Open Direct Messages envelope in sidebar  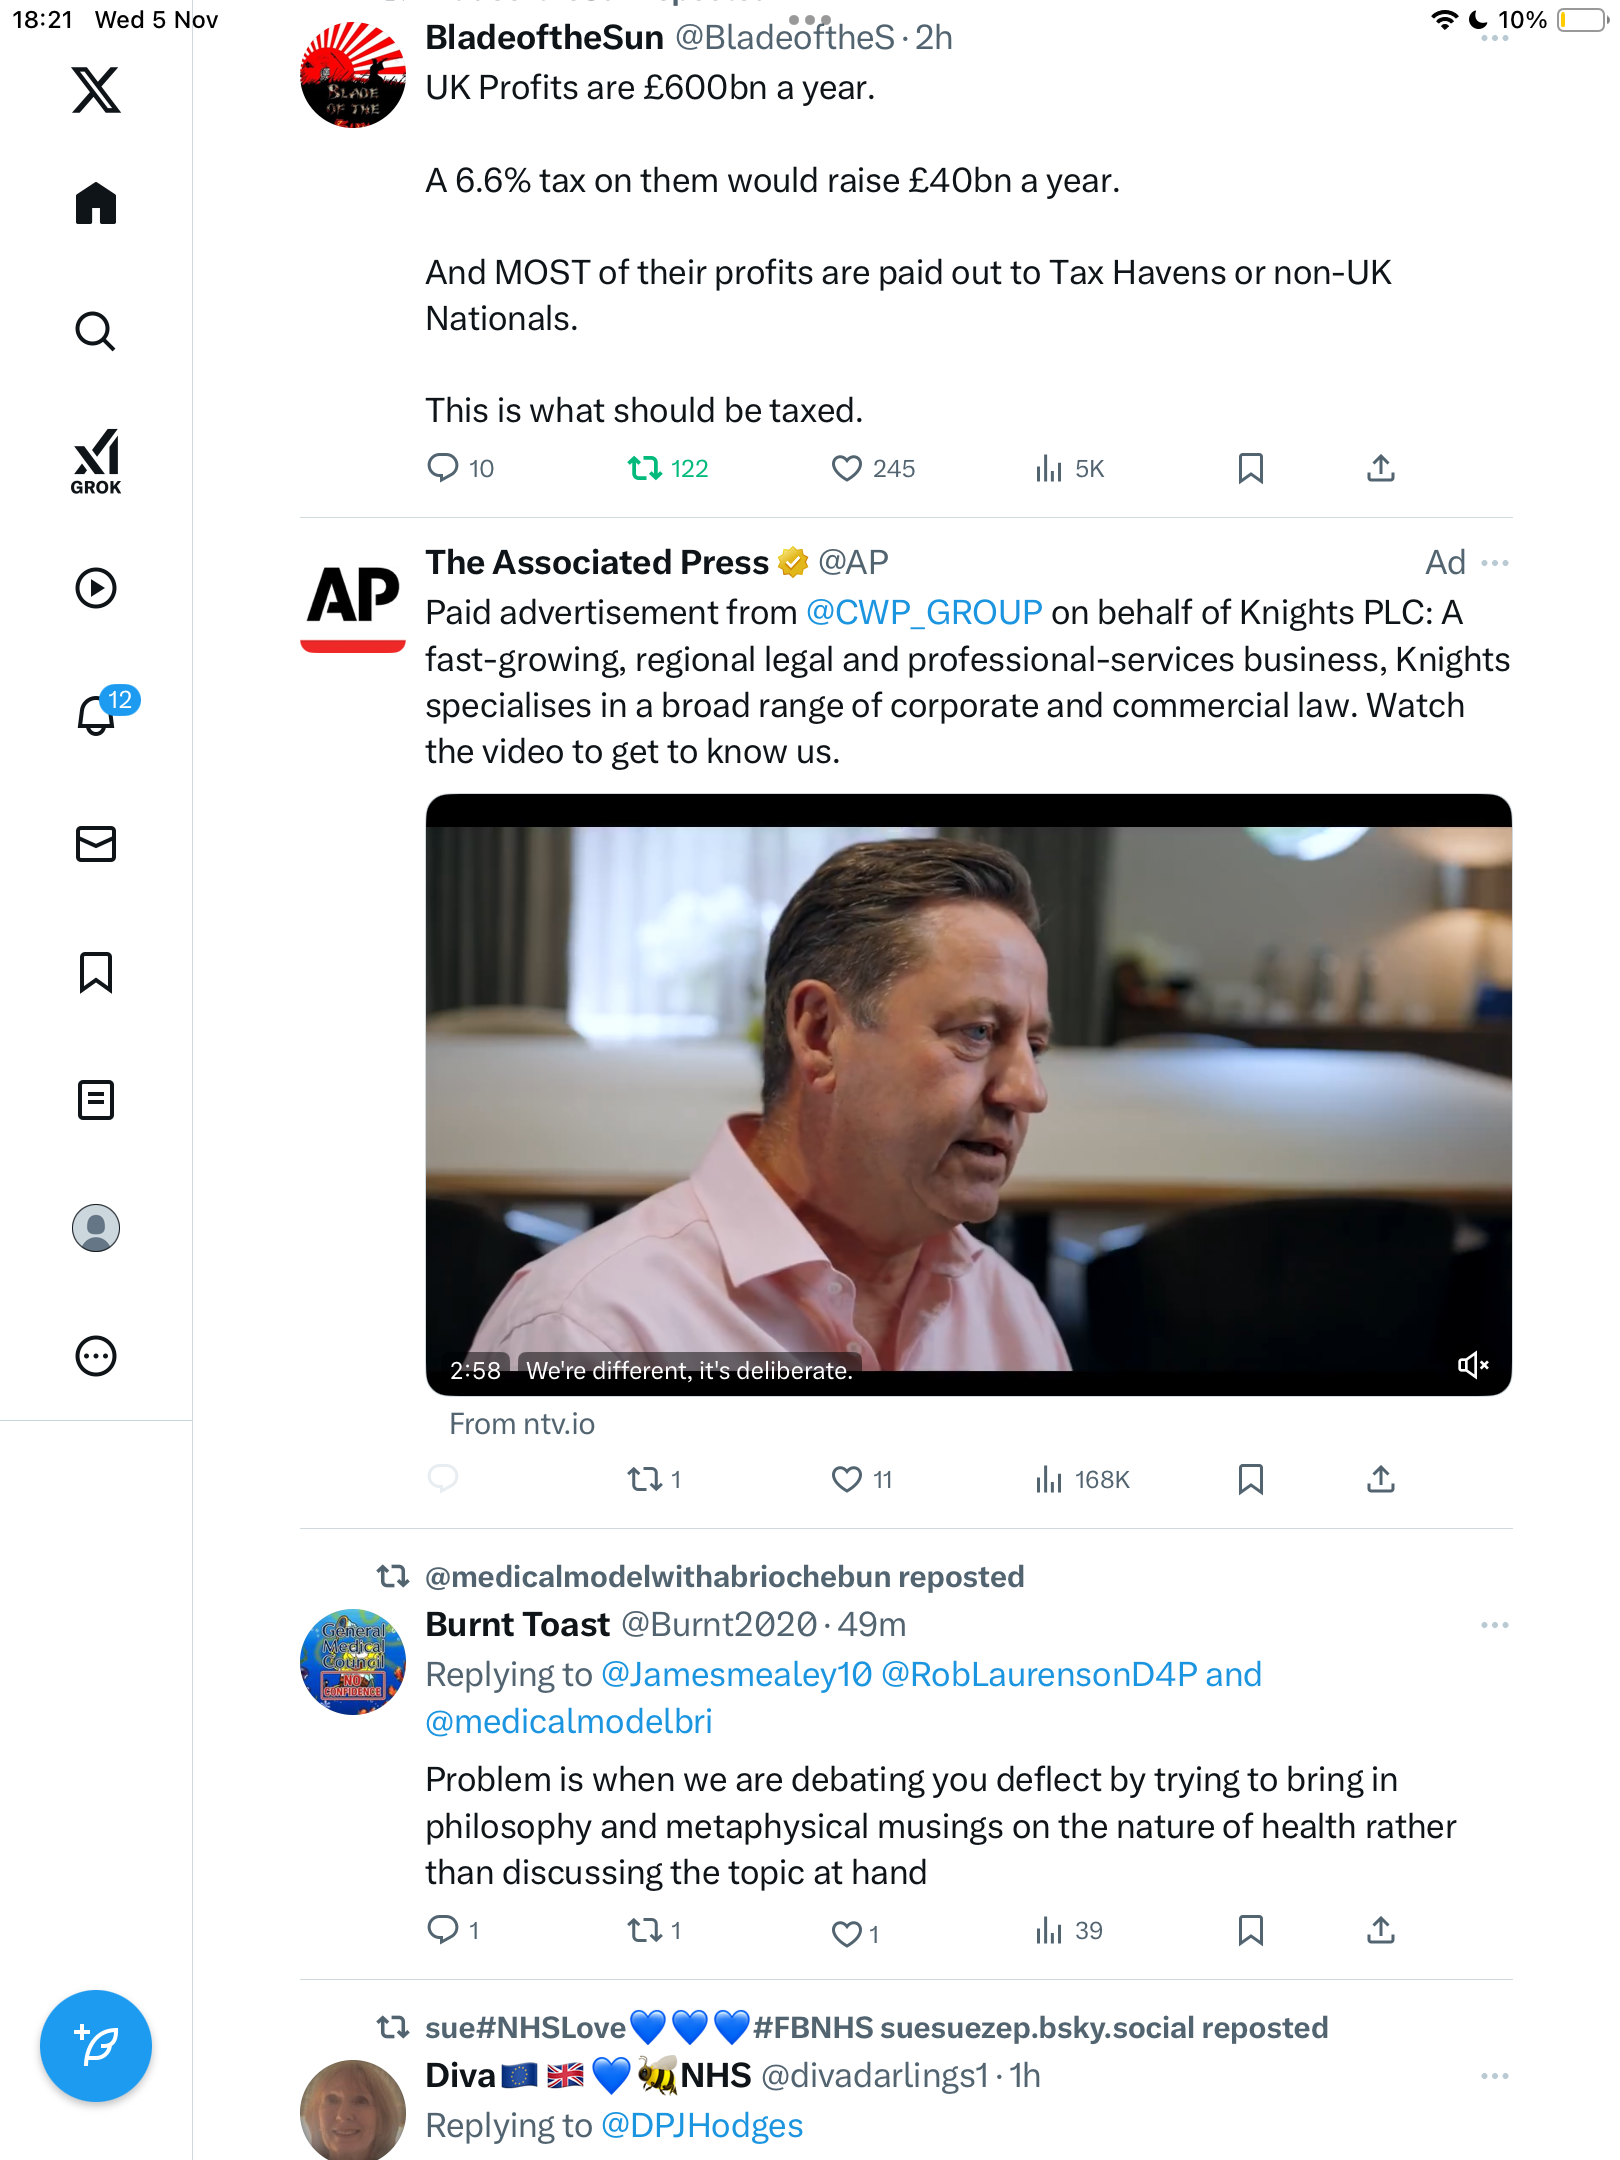[96, 844]
